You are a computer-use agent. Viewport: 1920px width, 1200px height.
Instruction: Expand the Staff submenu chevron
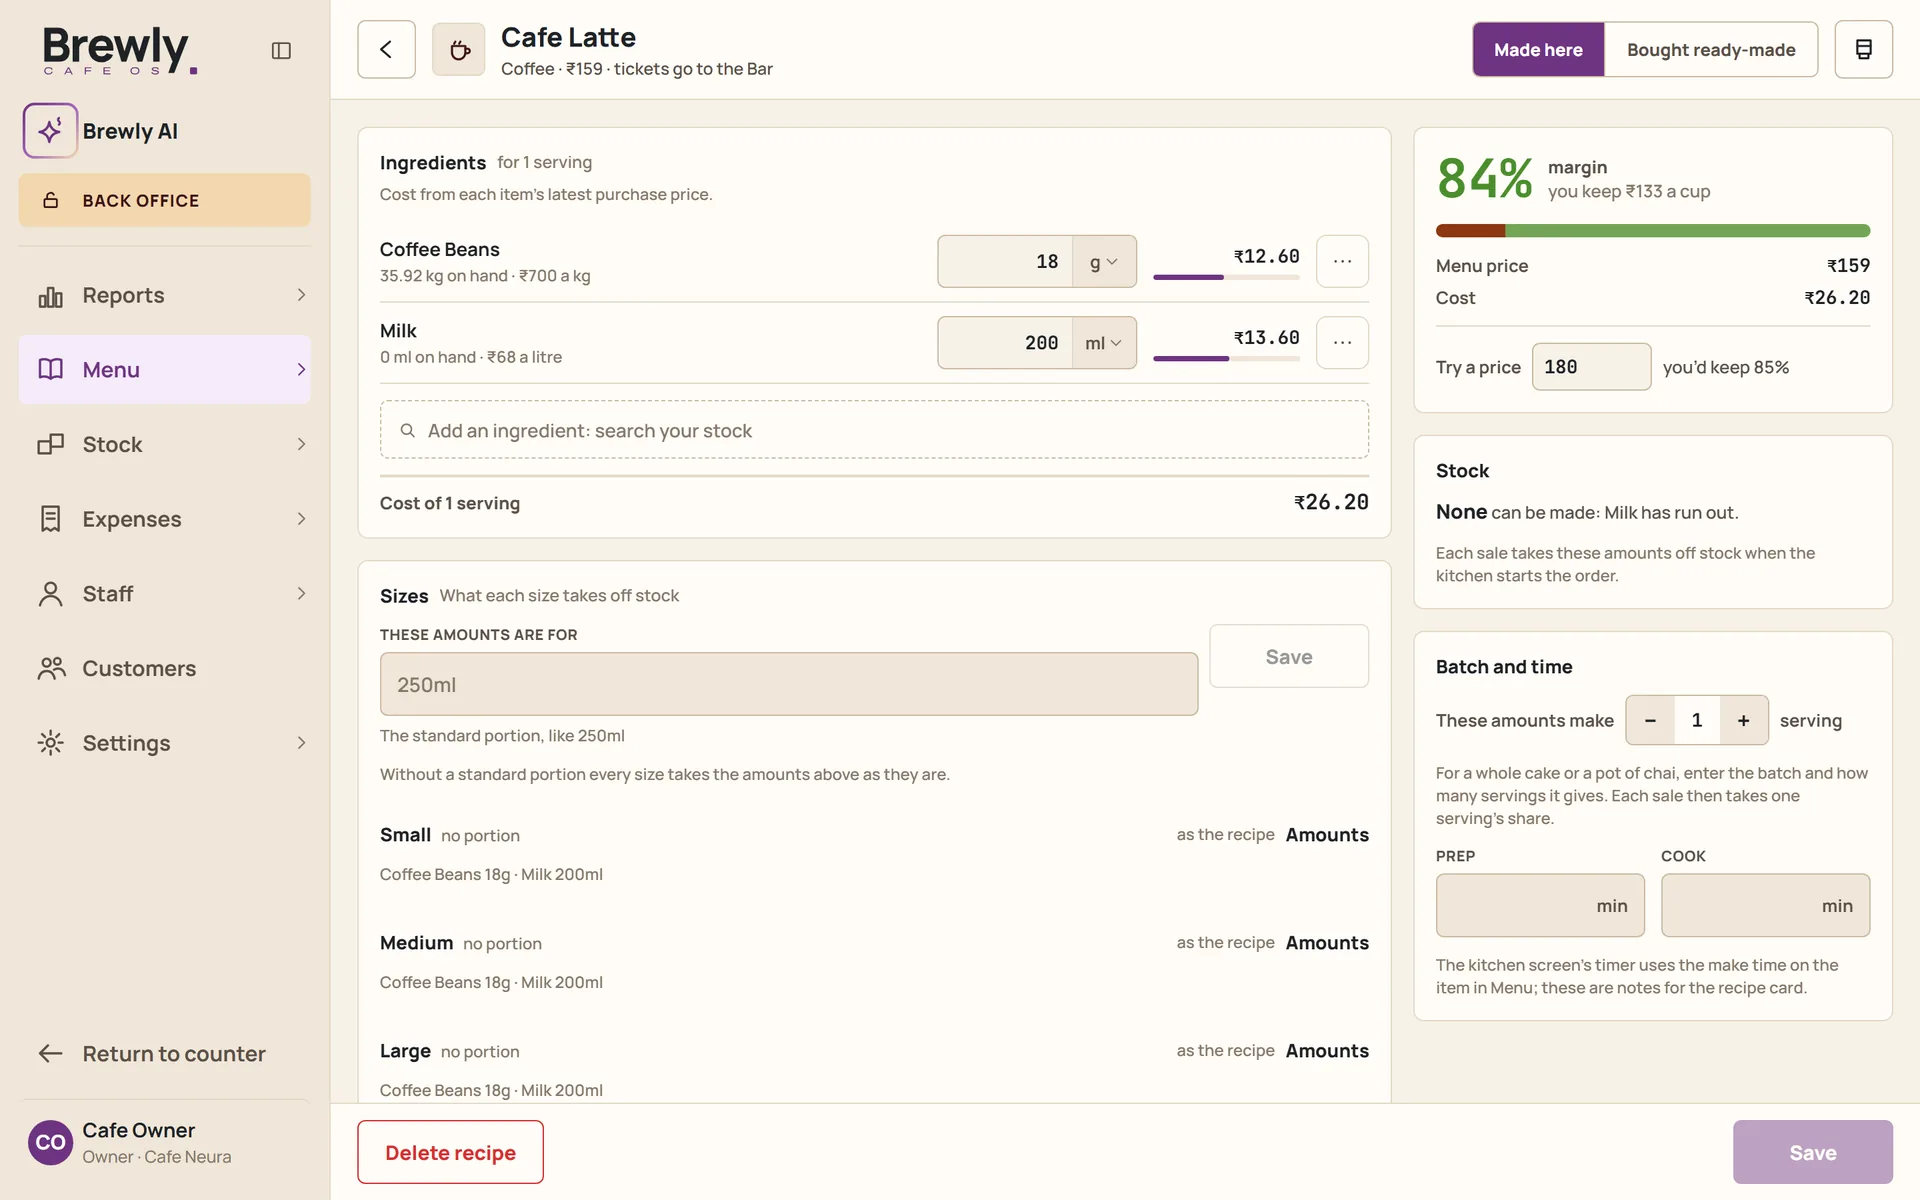(301, 594)
